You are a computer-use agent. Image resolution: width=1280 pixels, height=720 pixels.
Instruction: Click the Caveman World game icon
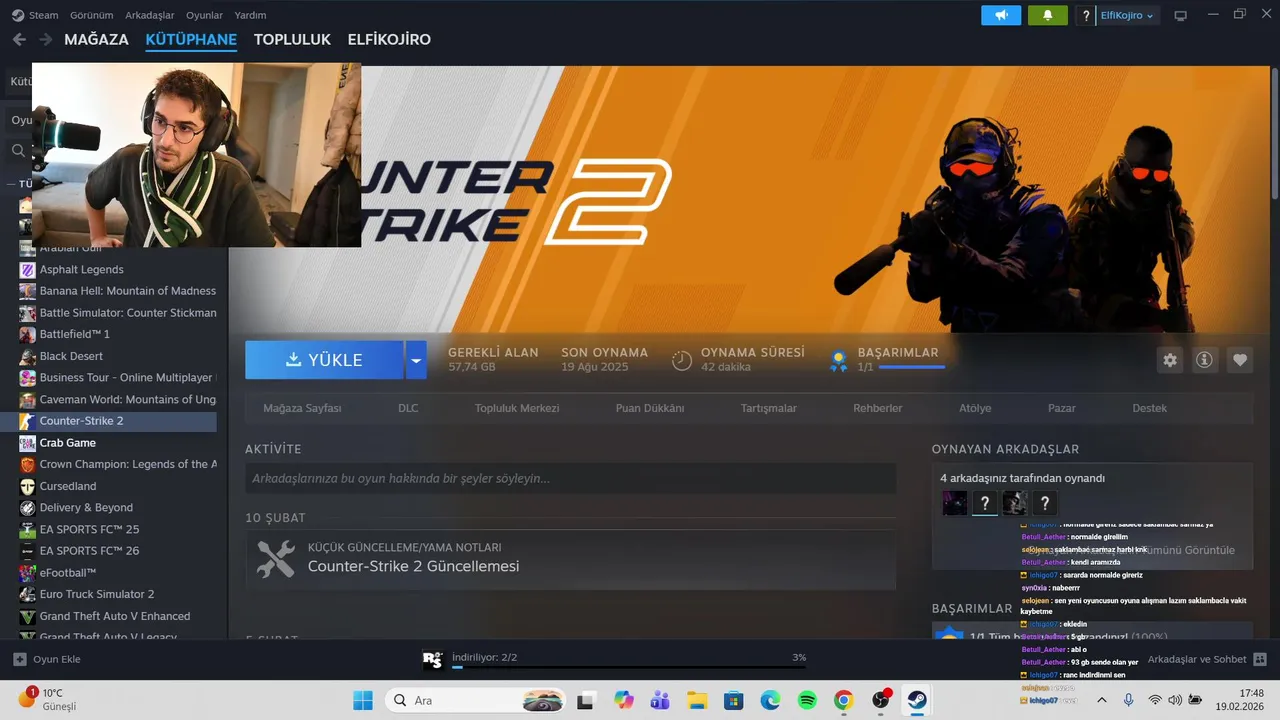(x=28, y=399)
